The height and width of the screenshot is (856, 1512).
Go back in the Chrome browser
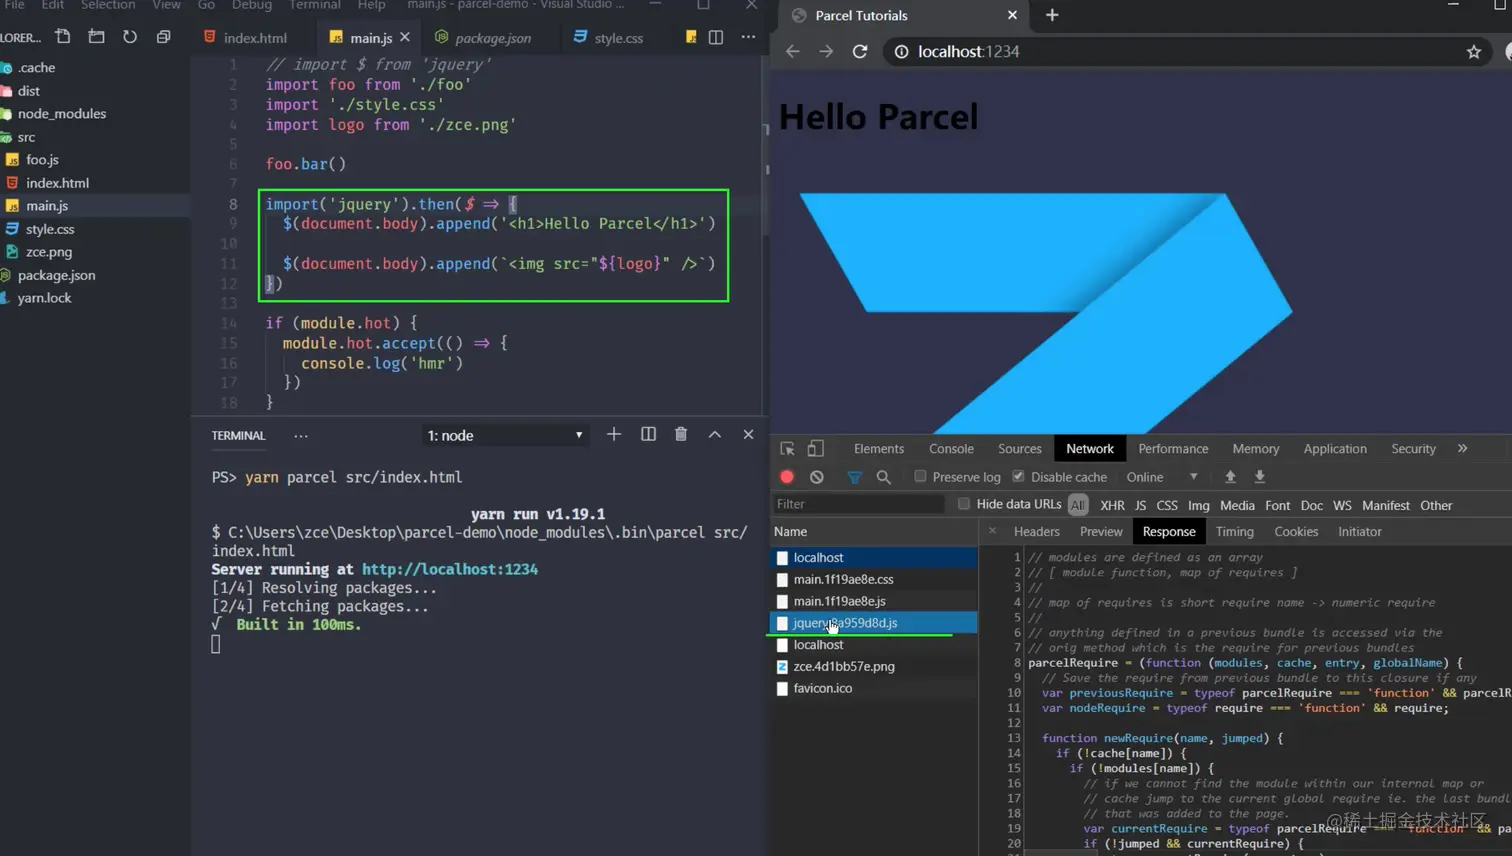coord(793,51)
